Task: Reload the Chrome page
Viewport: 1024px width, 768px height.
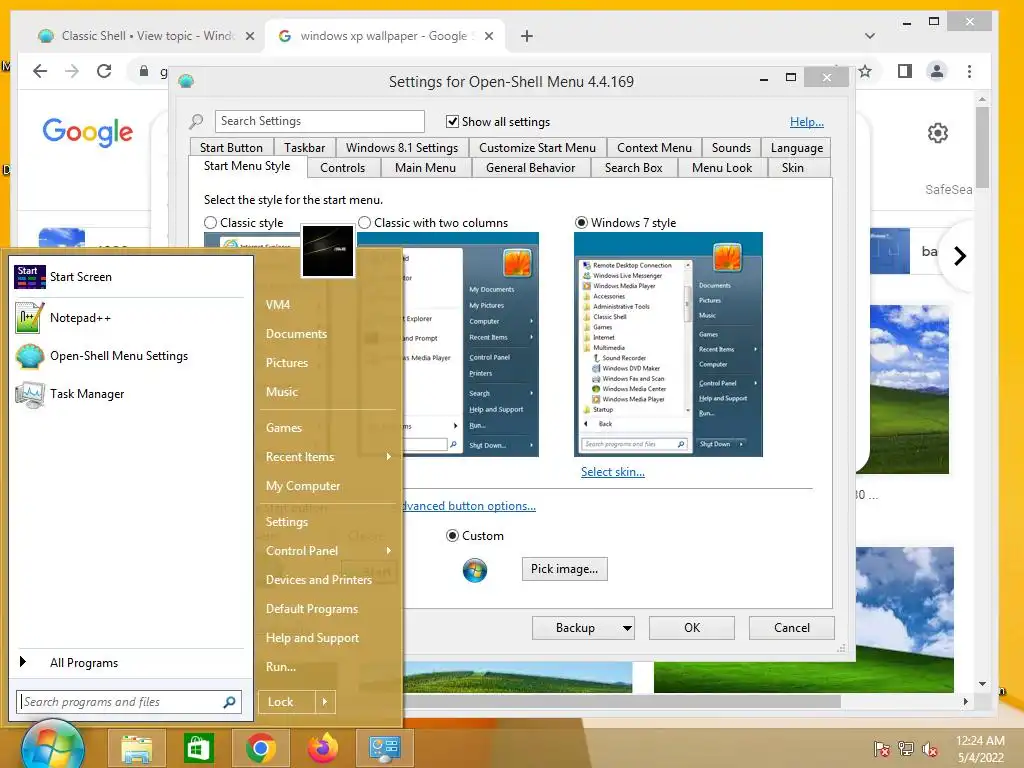Action: click(x=104, y=71)
